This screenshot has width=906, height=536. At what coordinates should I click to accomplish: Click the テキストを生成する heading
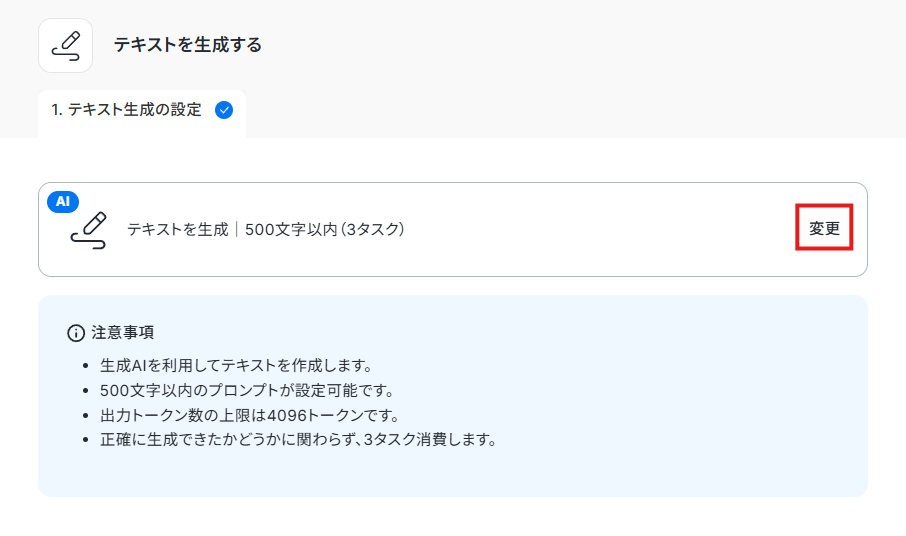[x=188, y=45]
